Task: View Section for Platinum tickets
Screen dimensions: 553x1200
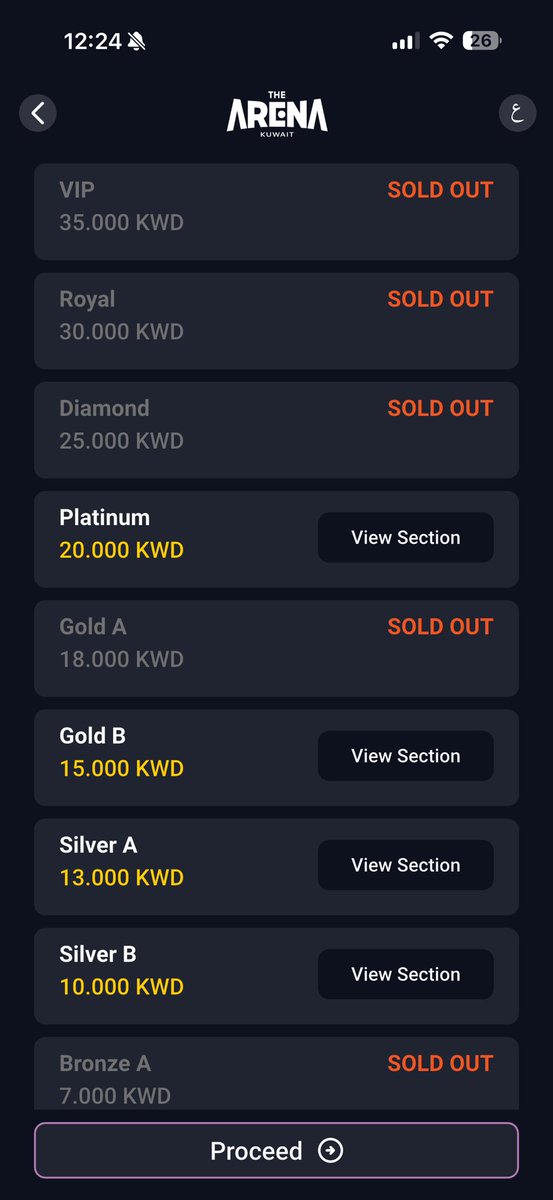Action: [406, 538]
